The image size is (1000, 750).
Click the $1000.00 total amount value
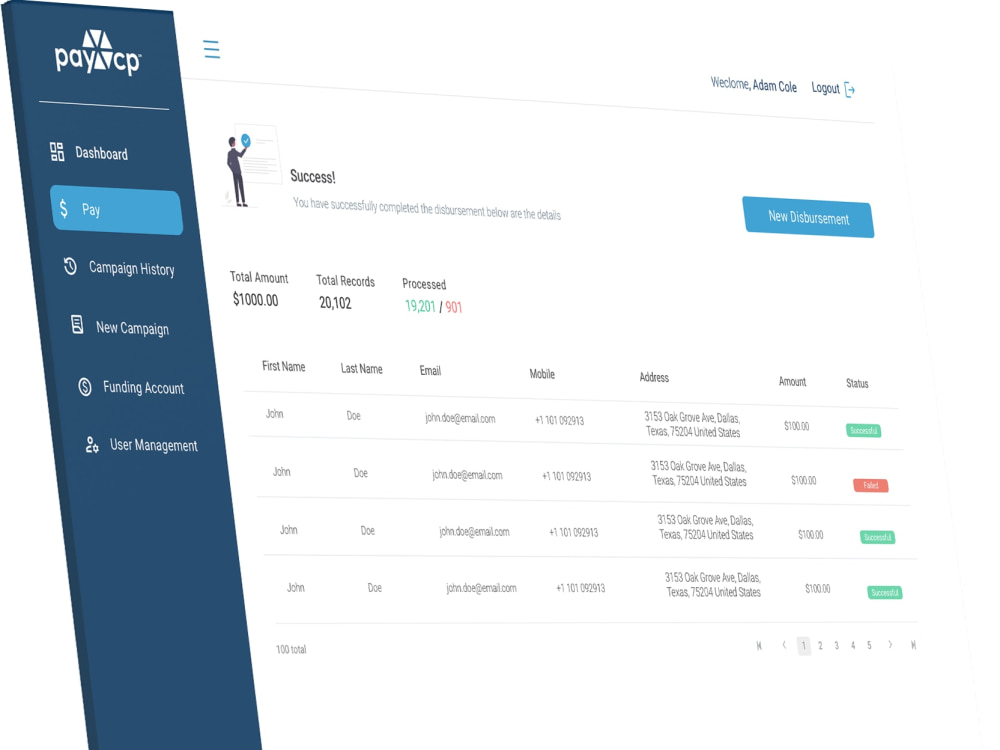coord(255,299)
